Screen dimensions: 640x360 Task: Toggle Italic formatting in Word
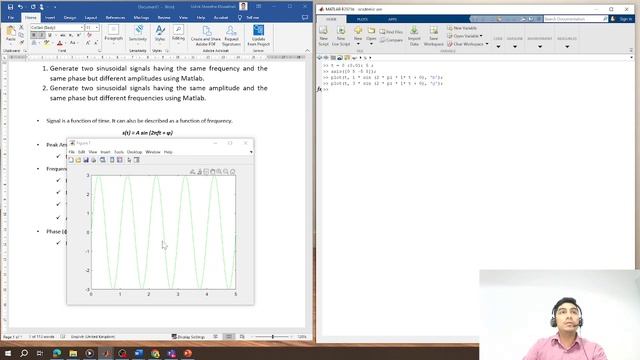pyautogui.click(x=41, y=35)
